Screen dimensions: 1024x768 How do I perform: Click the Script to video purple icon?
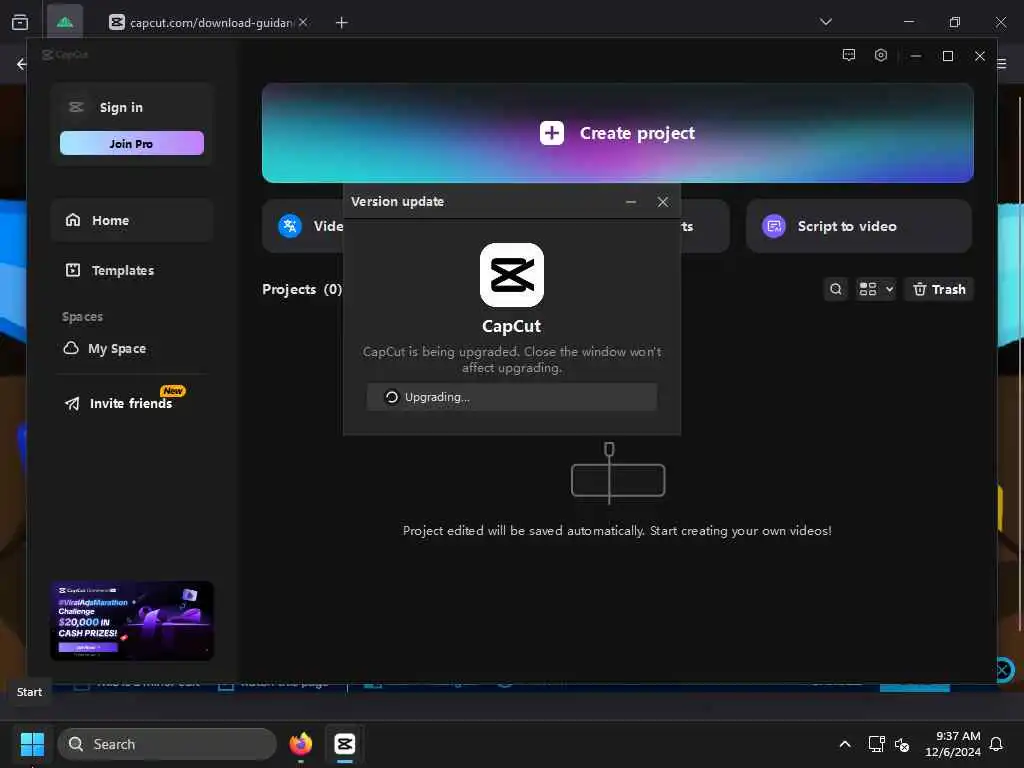[774, 227]
